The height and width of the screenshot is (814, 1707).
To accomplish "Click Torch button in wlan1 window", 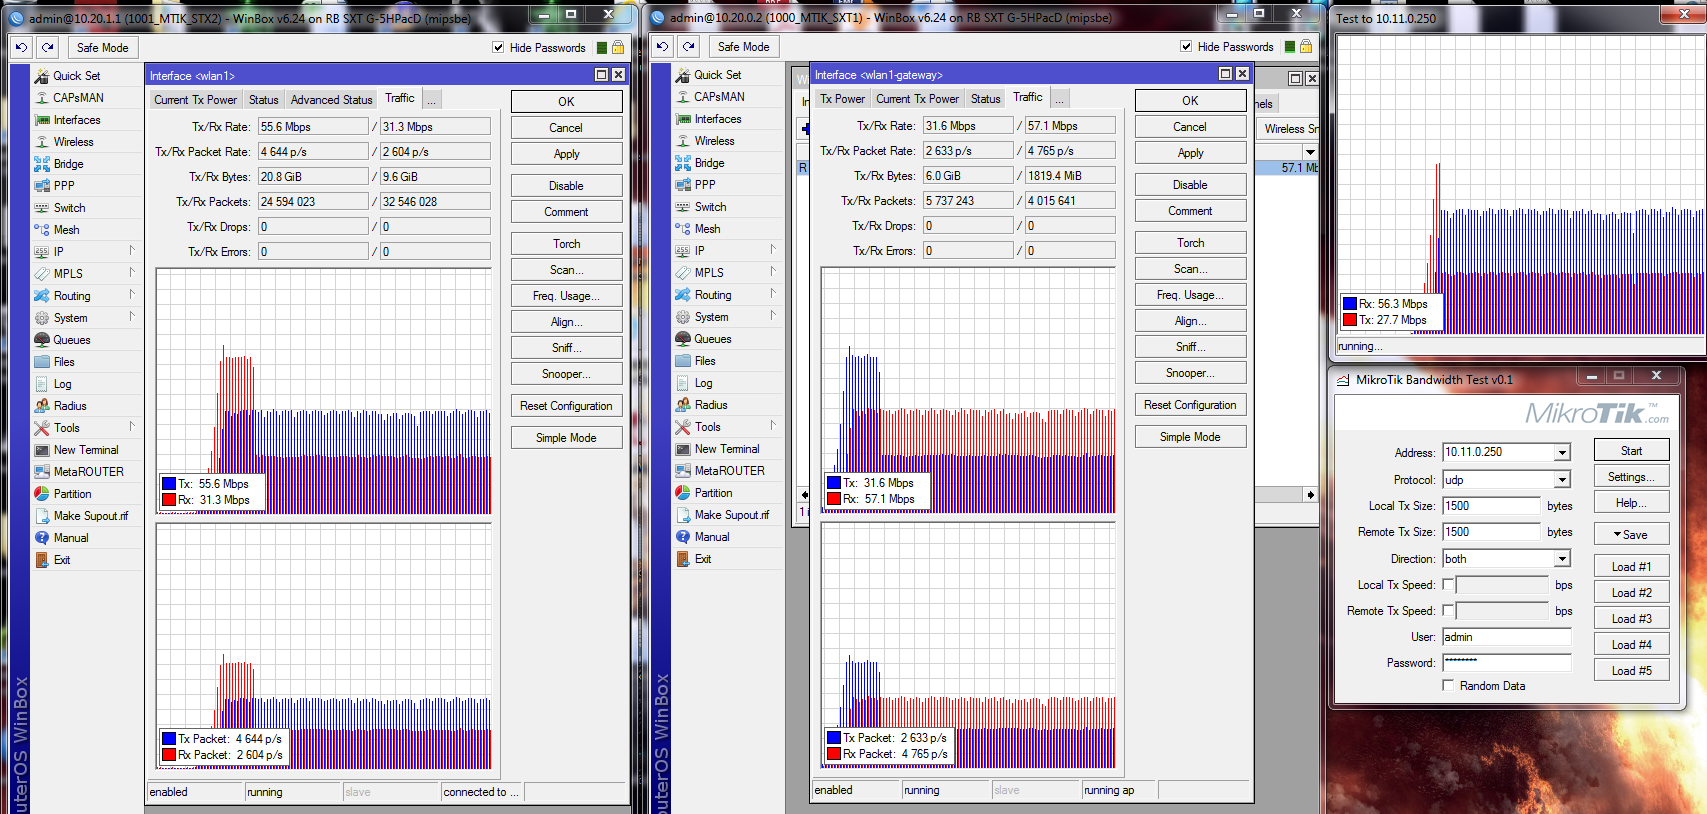I will tap(566, 244).
